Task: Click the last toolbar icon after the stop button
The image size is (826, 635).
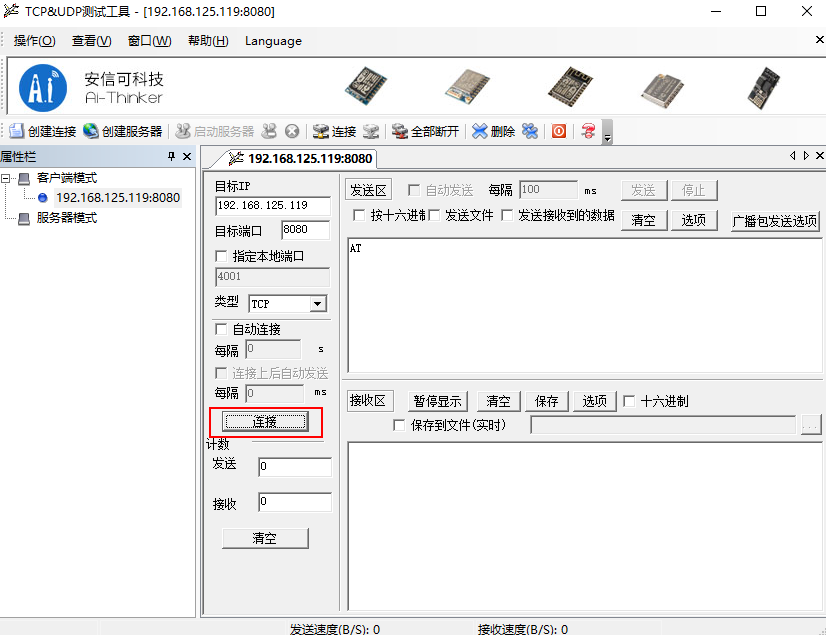Action: click(x=587, y=131)
